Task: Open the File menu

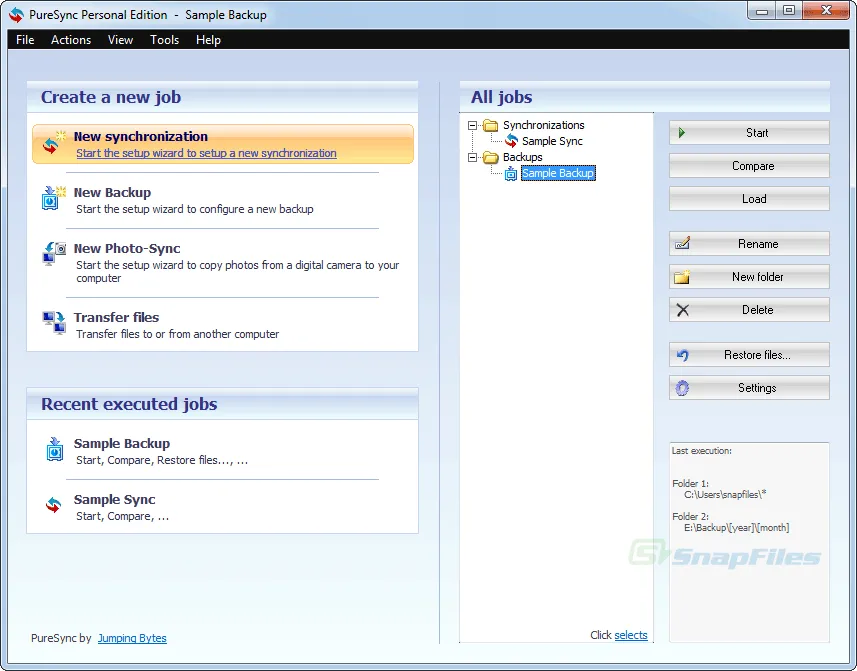Action: click(25, 40)
